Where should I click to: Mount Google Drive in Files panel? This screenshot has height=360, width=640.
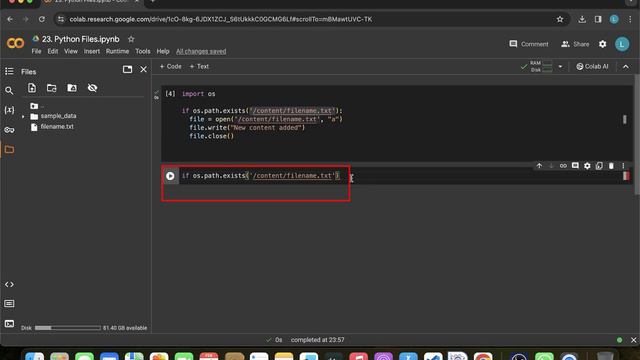point(72,88)
